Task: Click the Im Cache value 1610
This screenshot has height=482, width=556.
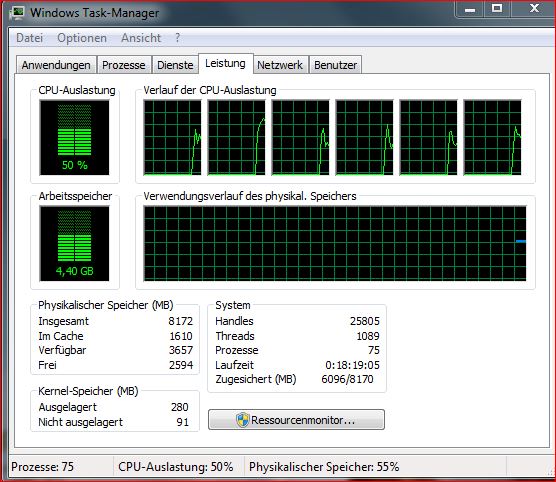Action: (181, 336)
